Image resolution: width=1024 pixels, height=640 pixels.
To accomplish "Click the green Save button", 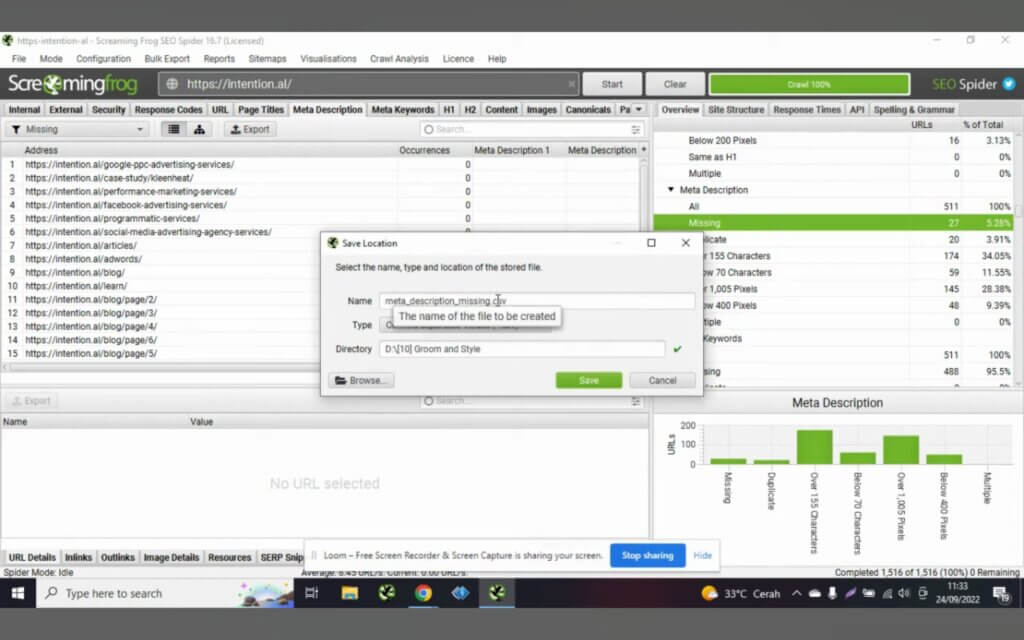I will tap(588, 380).
